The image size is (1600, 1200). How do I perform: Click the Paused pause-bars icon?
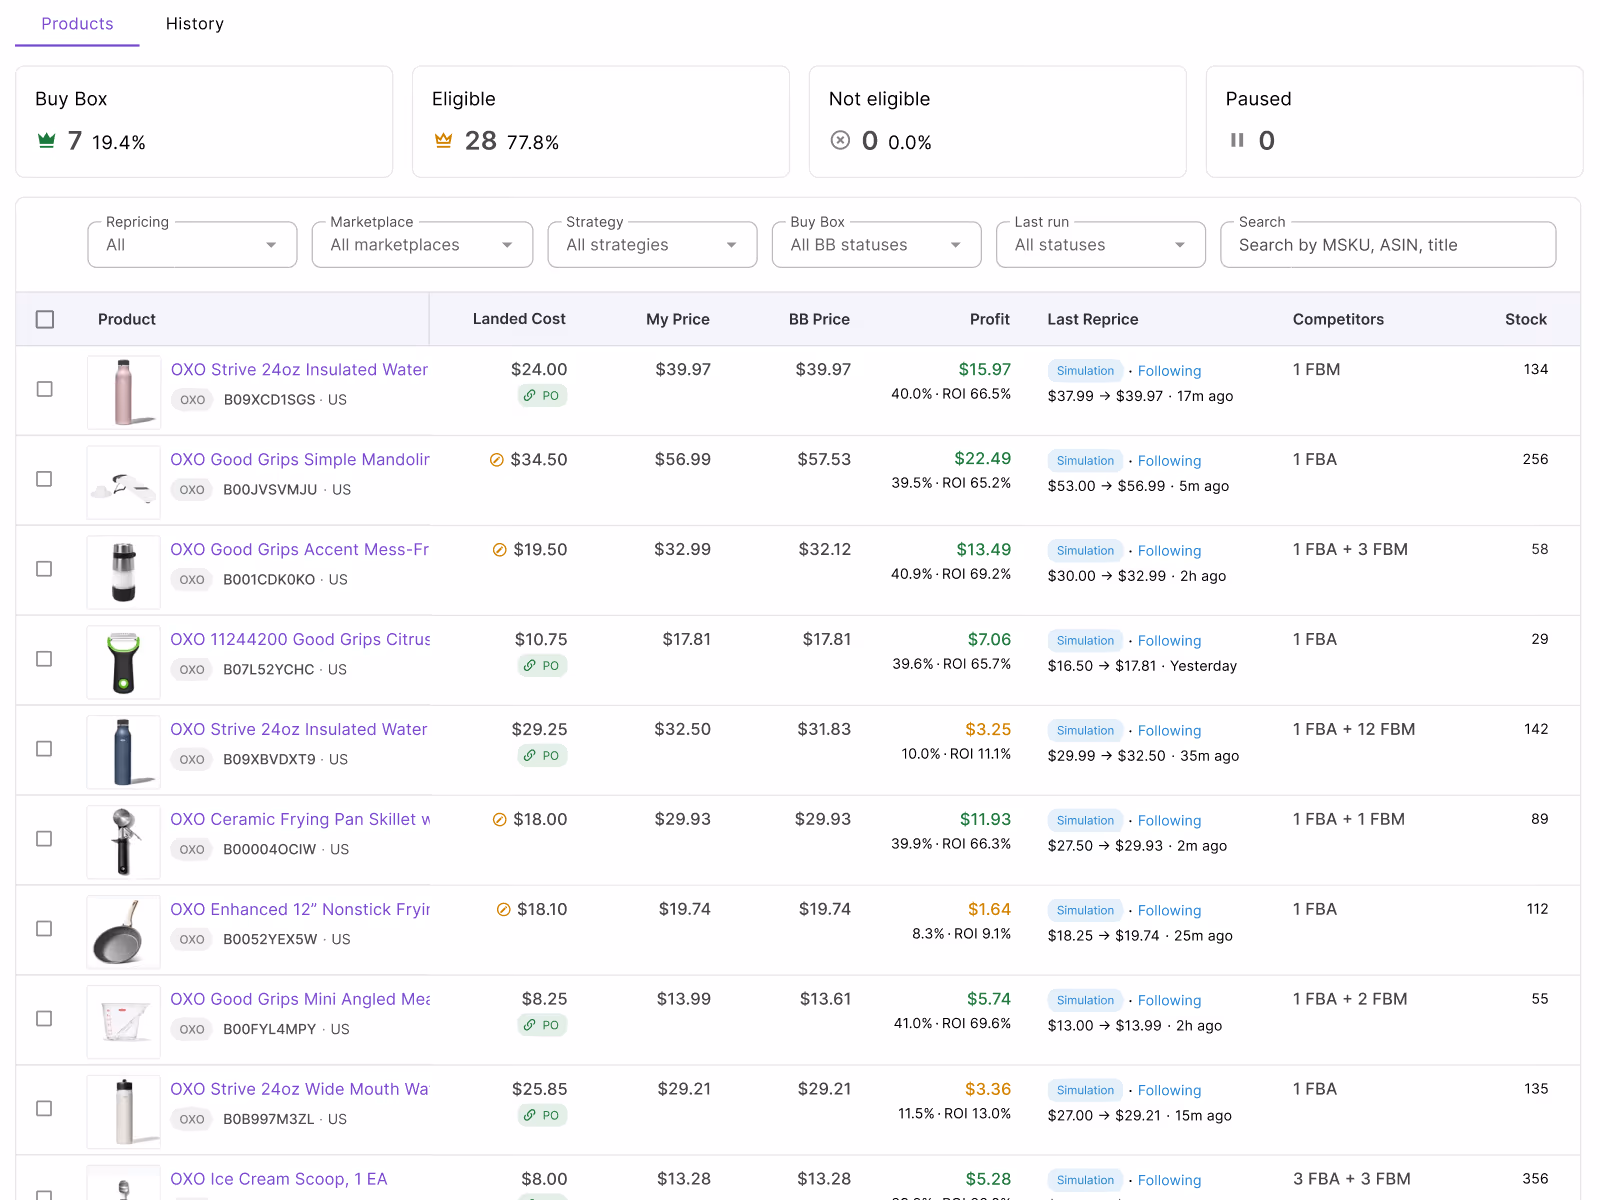(1237, 141)
